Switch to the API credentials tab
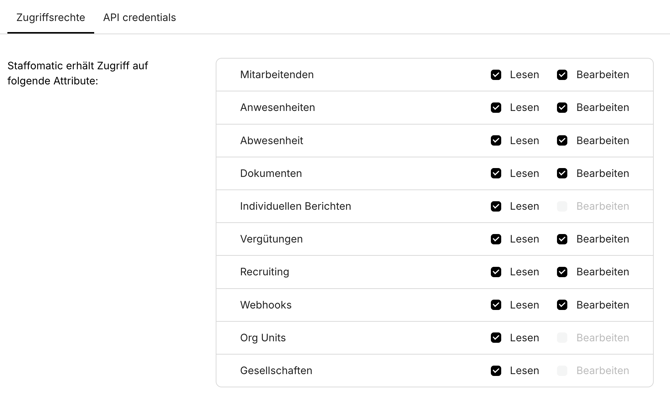This screenshot has width=670, height=401. click(139, 17)
